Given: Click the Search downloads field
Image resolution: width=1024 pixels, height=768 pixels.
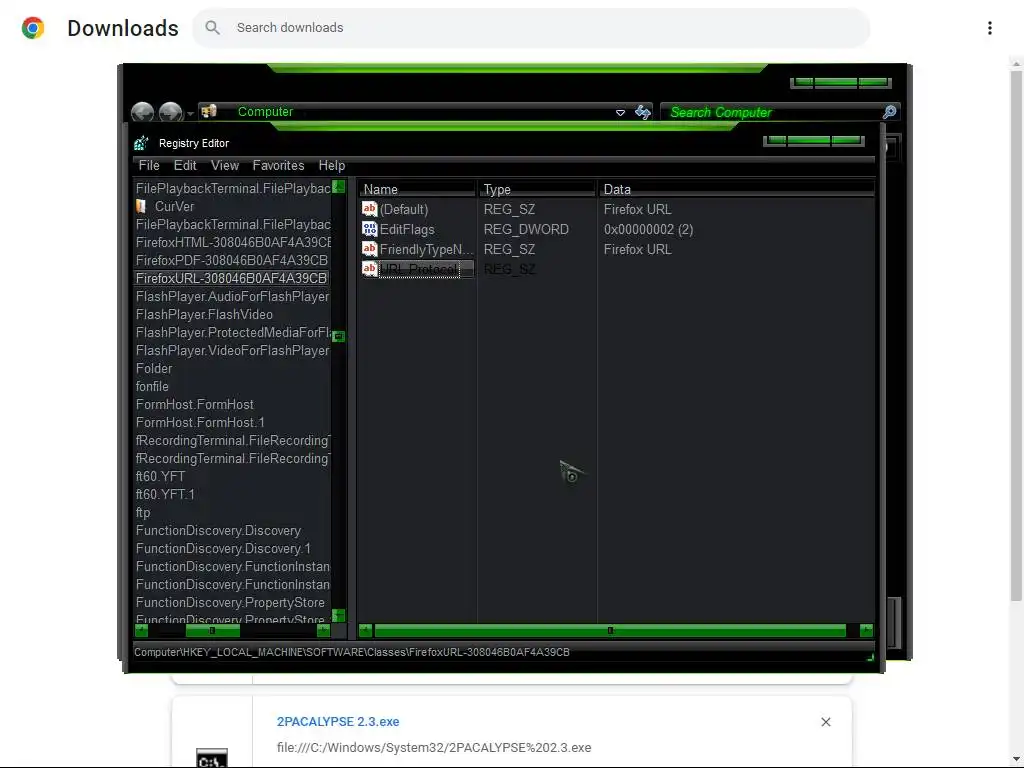Looking at the screenshot, I should coord(531,28).
